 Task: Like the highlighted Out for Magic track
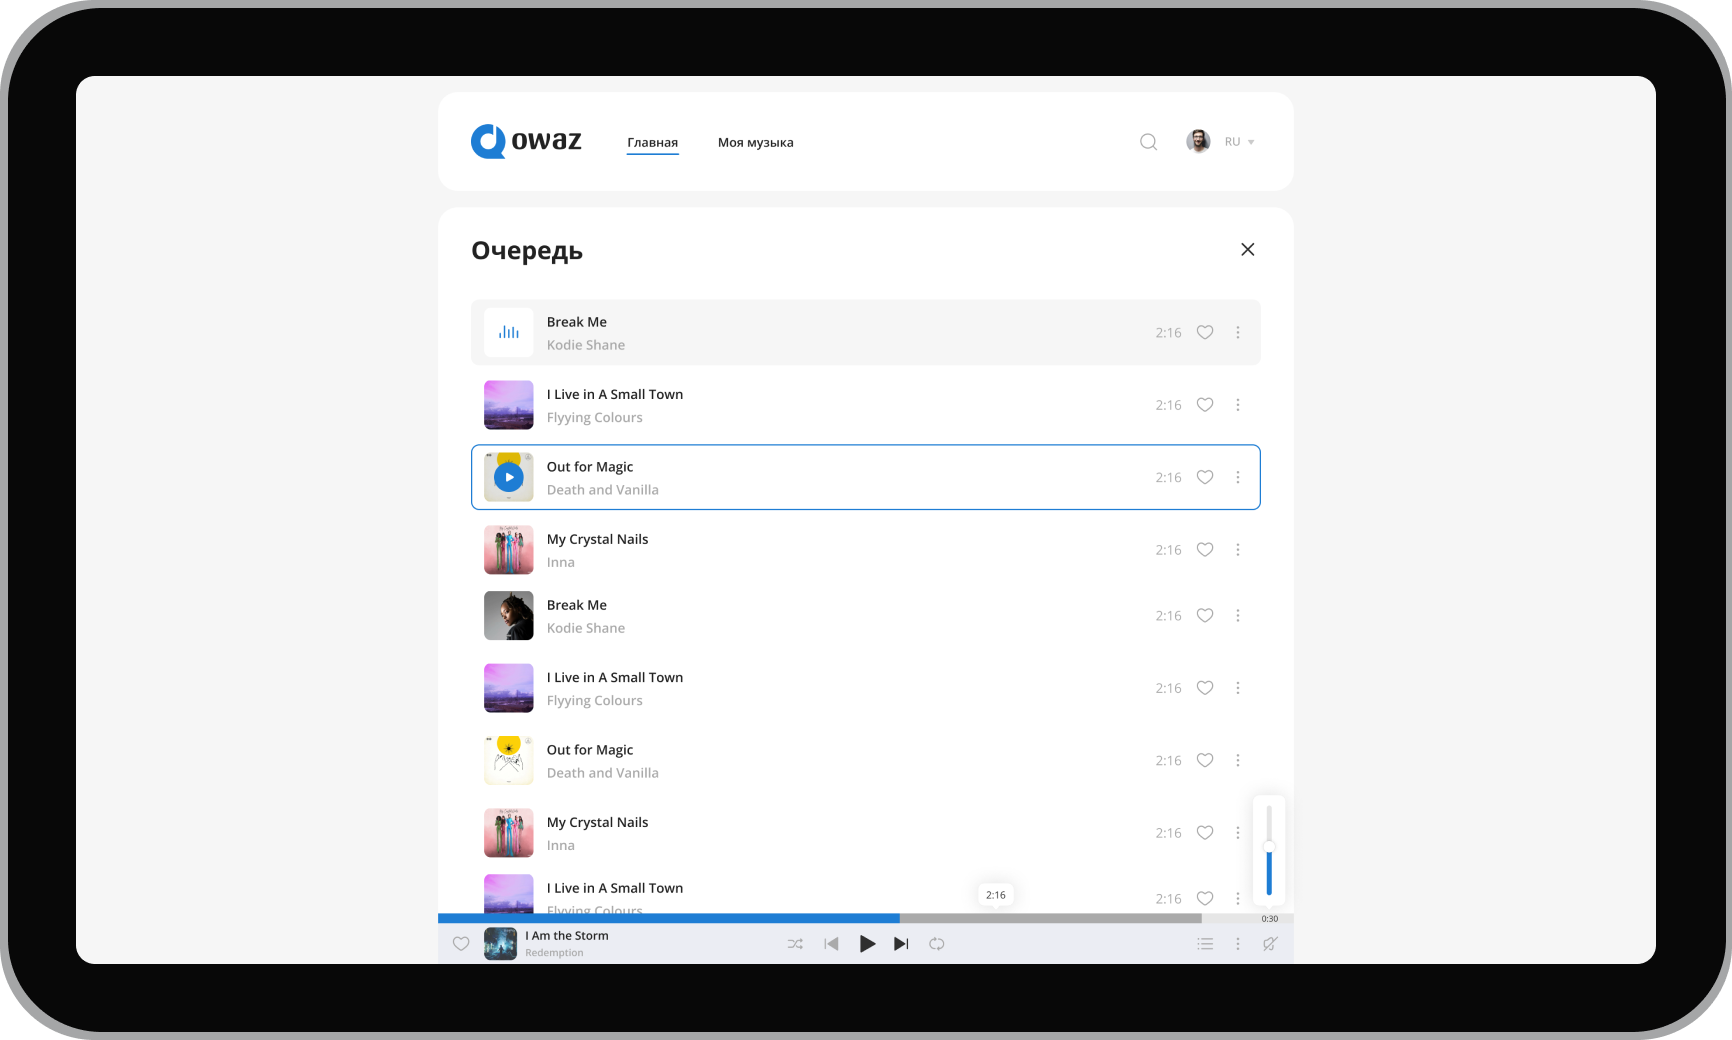(1205, 477)
